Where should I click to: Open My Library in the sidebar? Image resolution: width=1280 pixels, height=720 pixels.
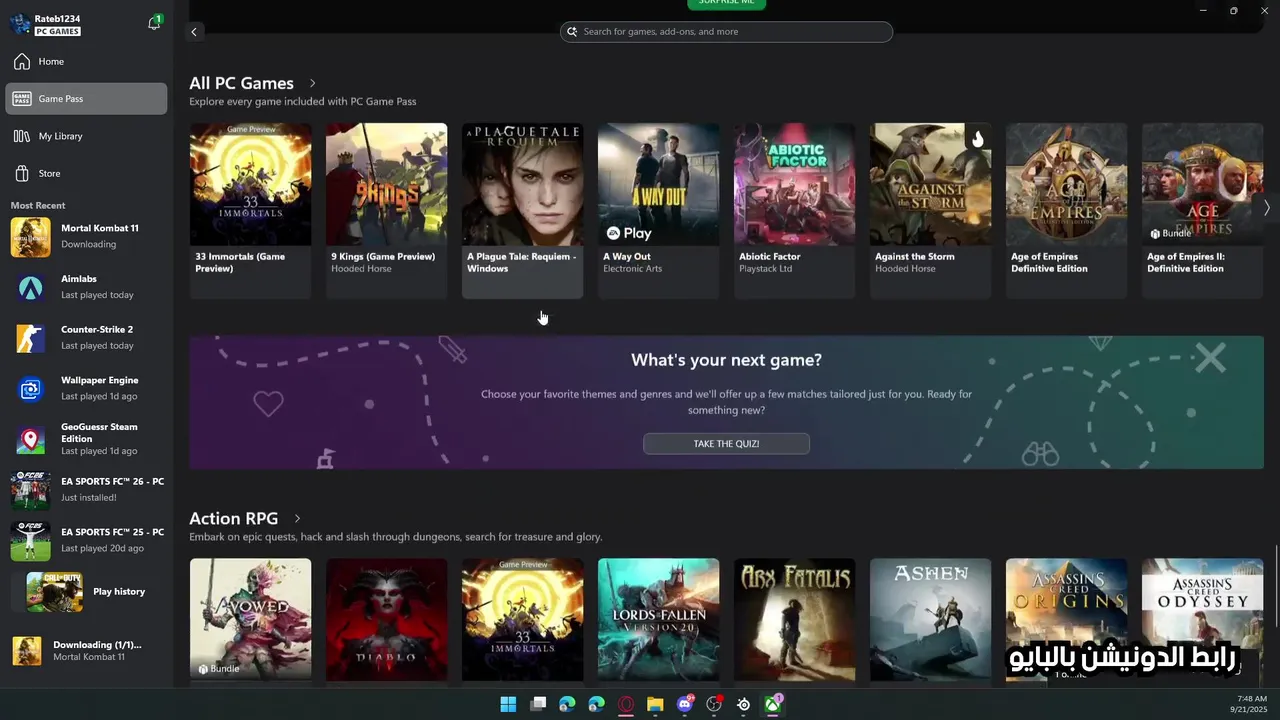click(x=87, y=136)
